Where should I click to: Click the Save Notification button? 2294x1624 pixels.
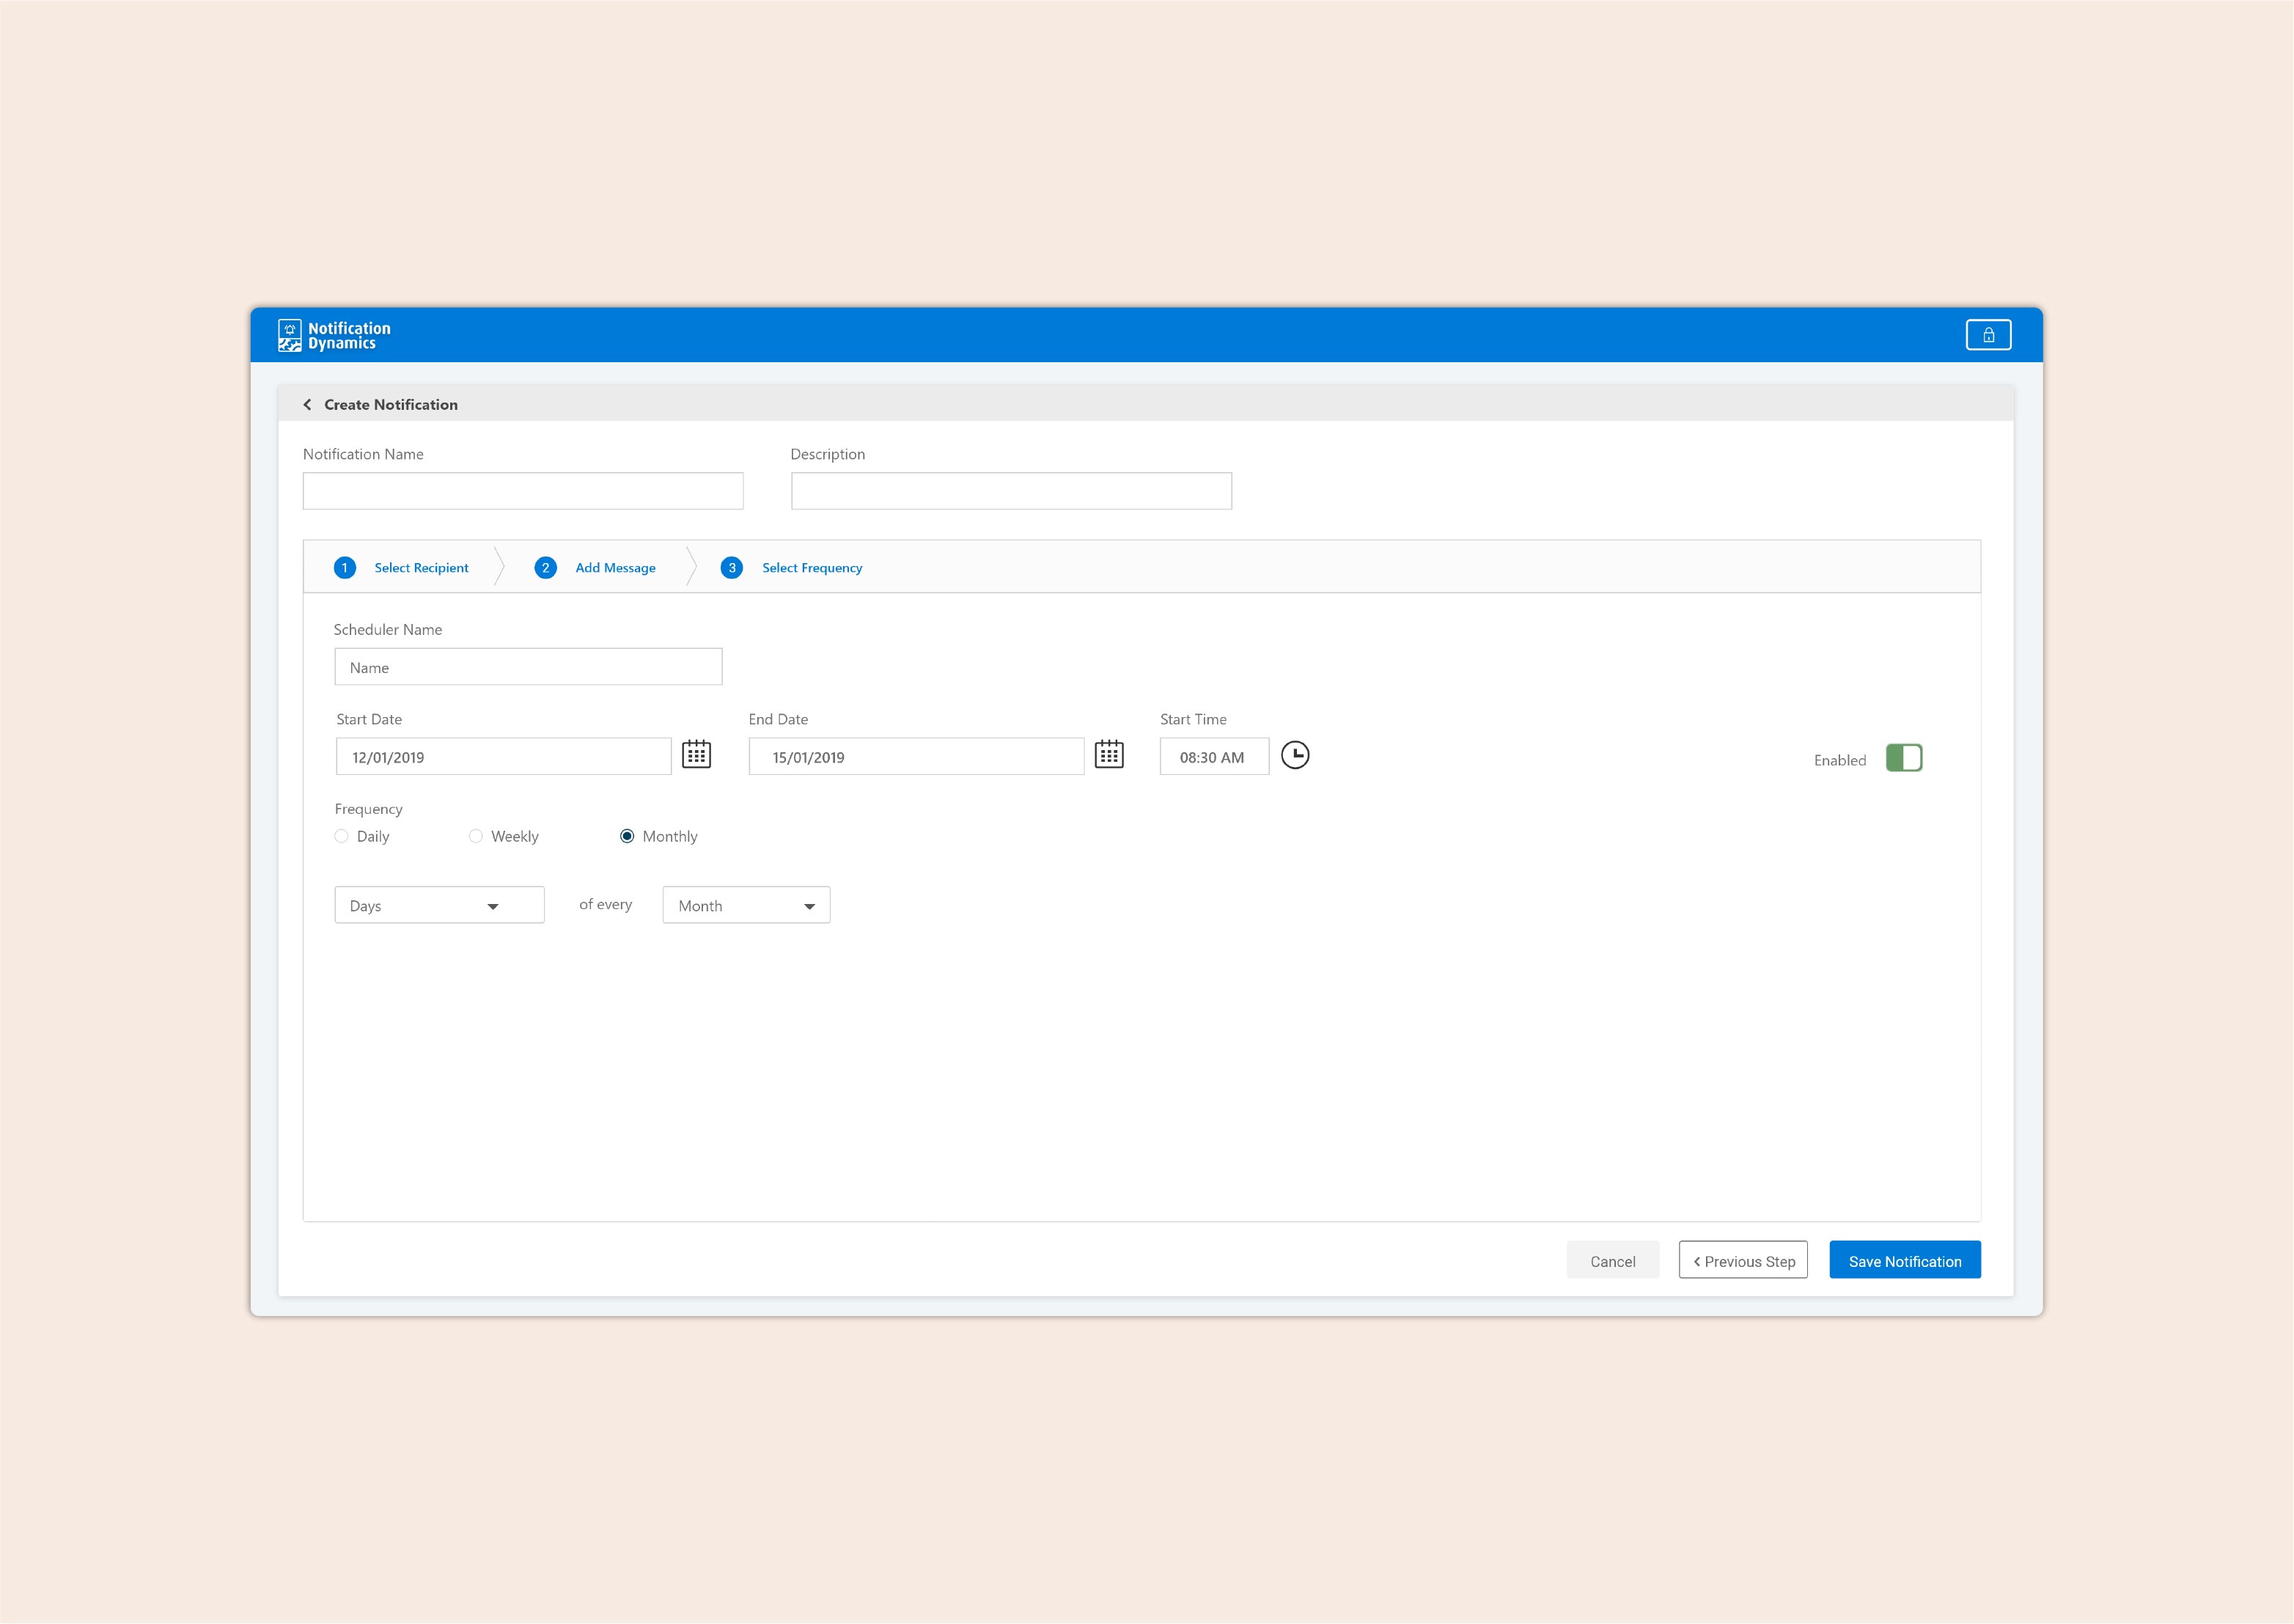1905,1260
